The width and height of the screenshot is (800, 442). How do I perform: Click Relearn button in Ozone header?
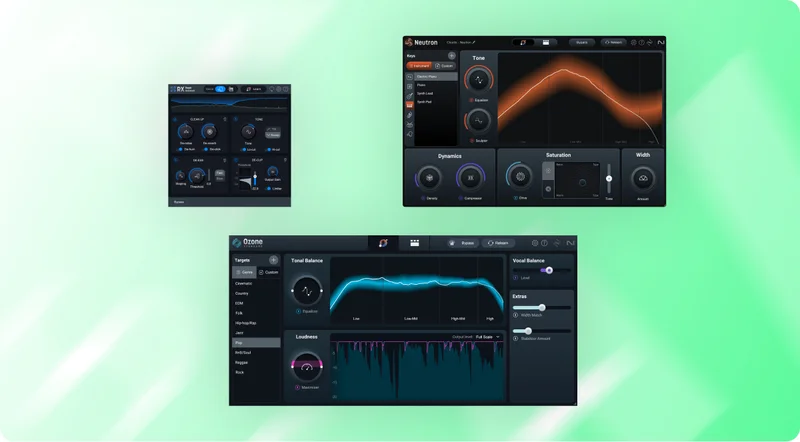click(498, 243)
